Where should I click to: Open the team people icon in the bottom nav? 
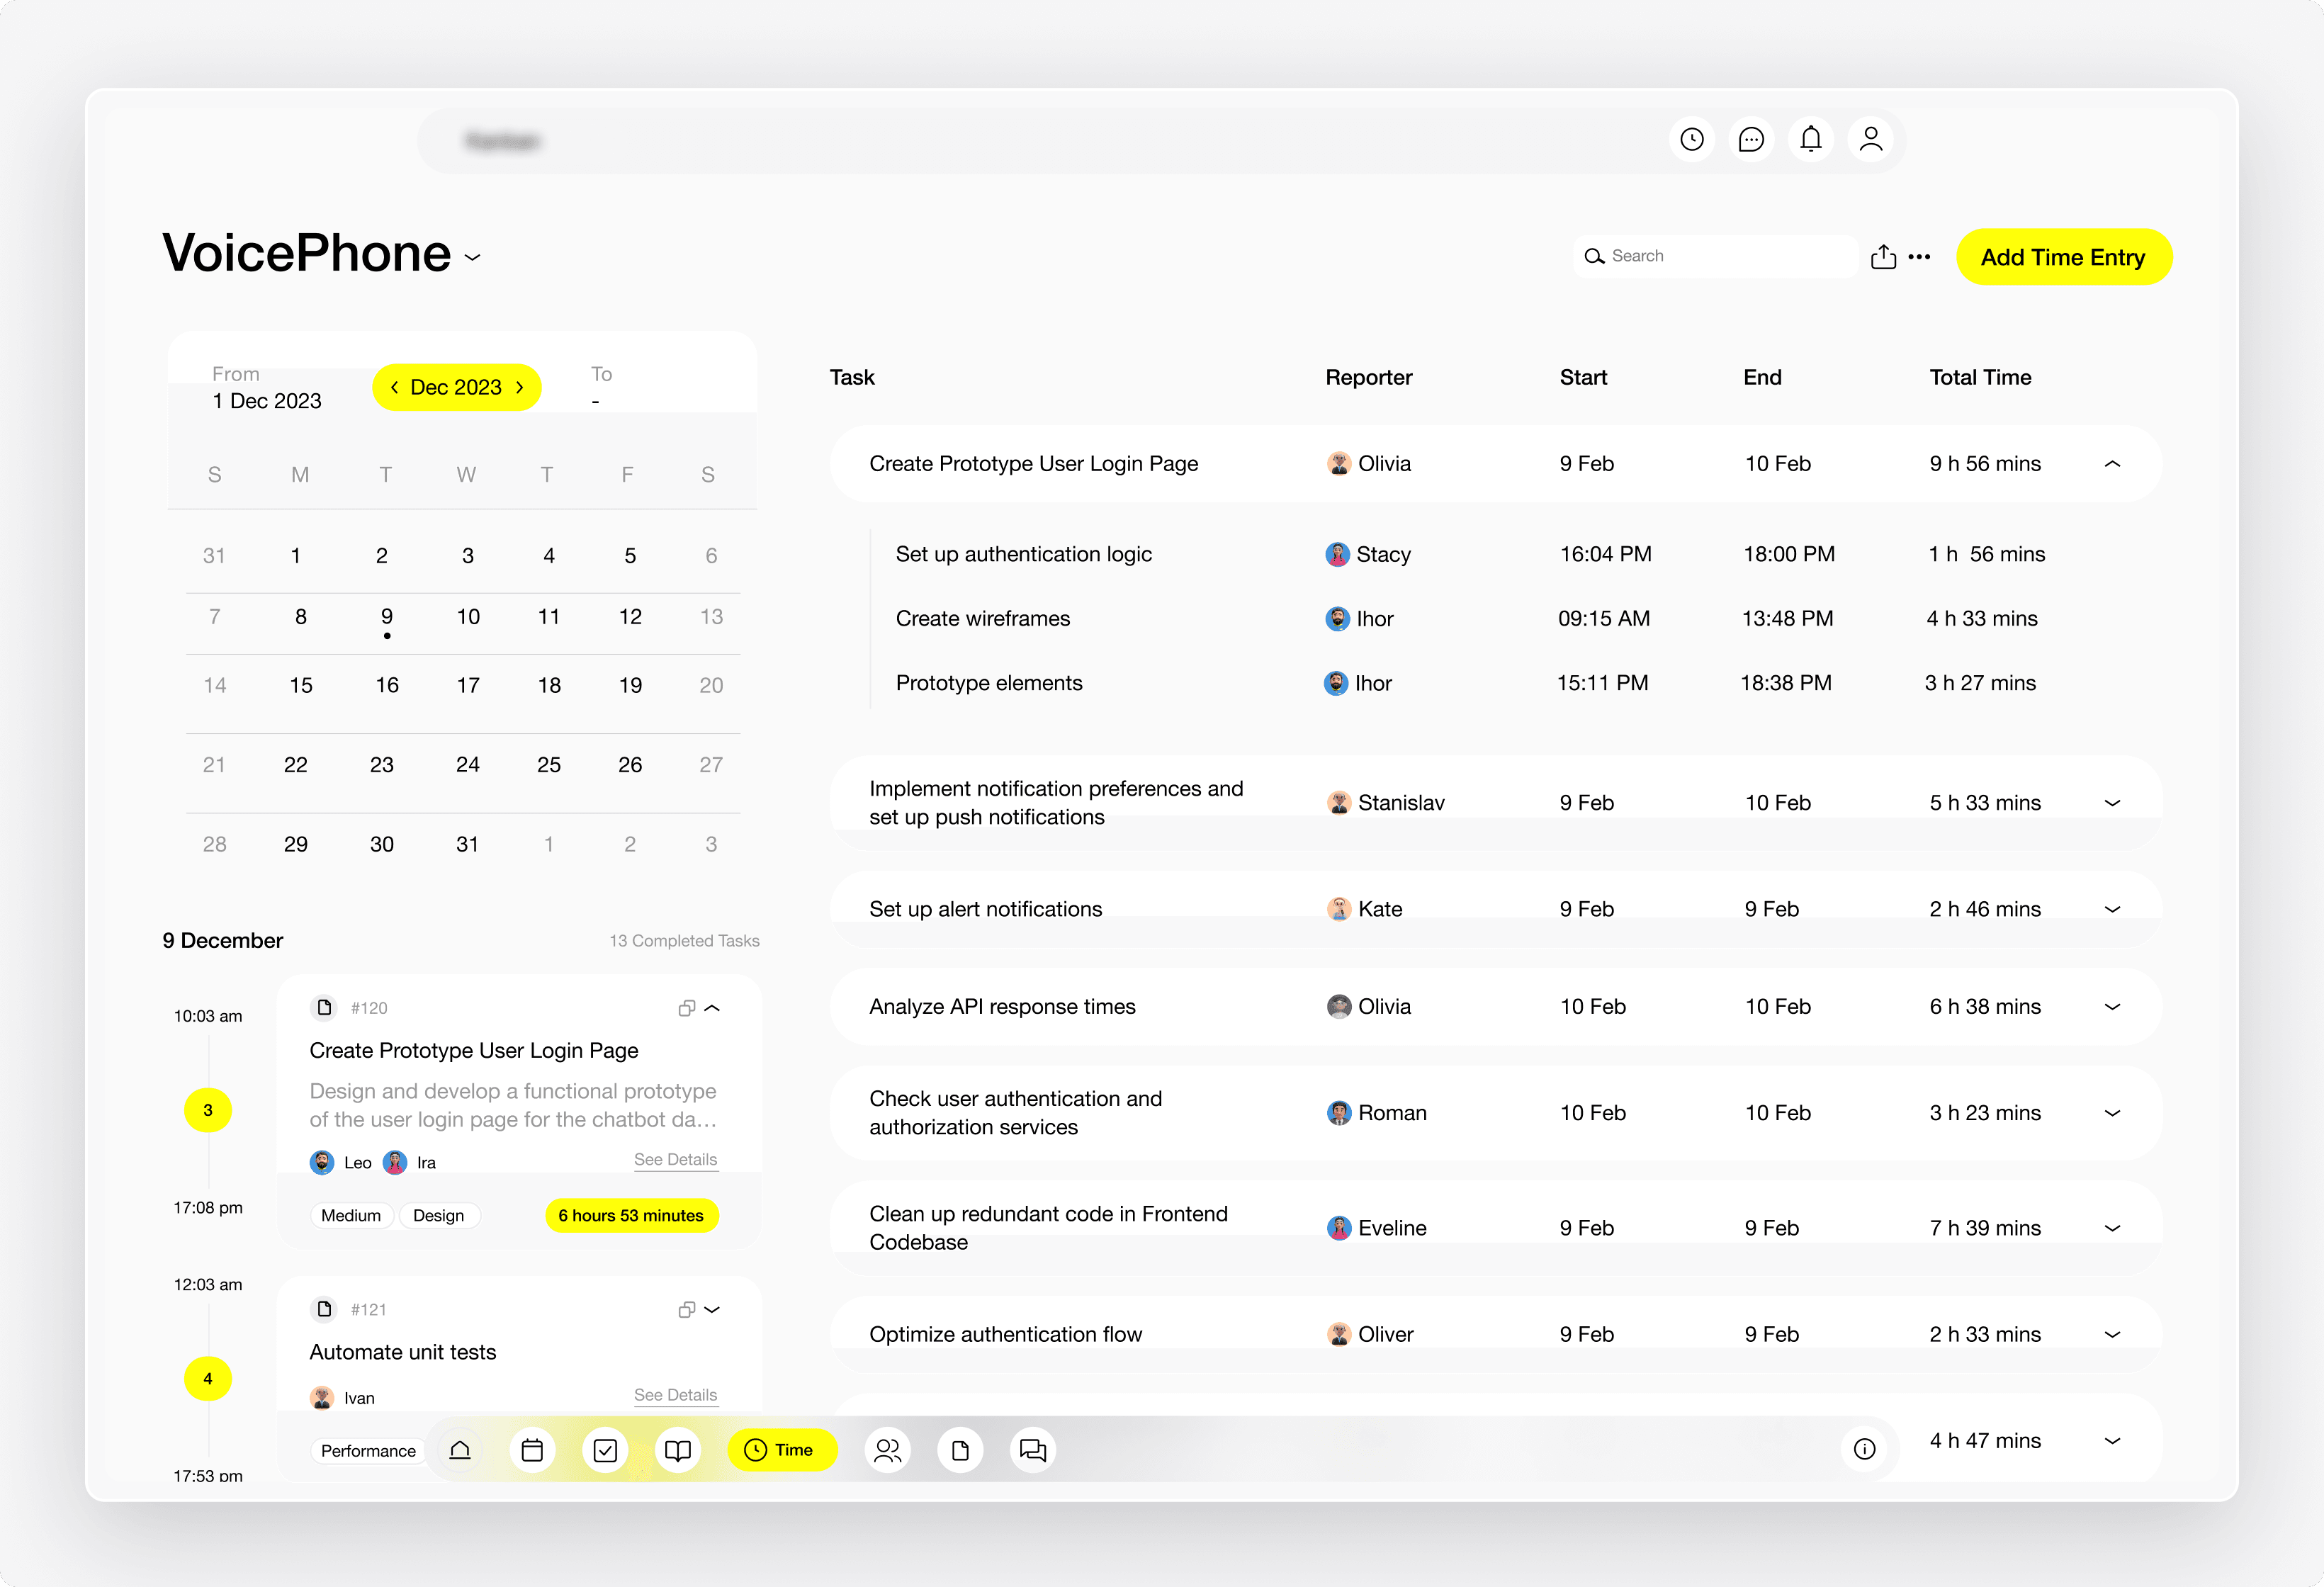(x=887, y=1450)
